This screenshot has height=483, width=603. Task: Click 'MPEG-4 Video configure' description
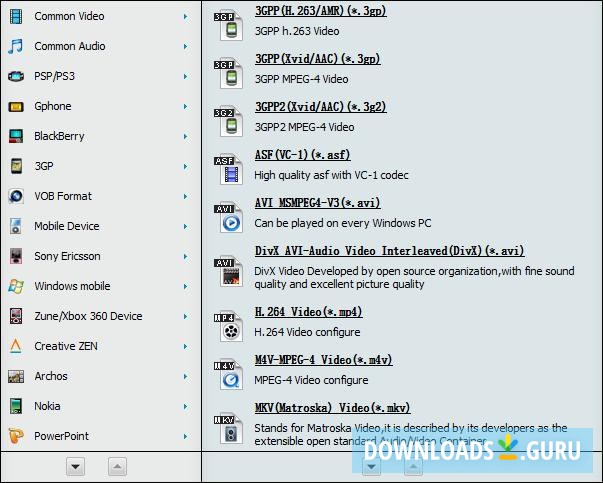click(311, 380)
